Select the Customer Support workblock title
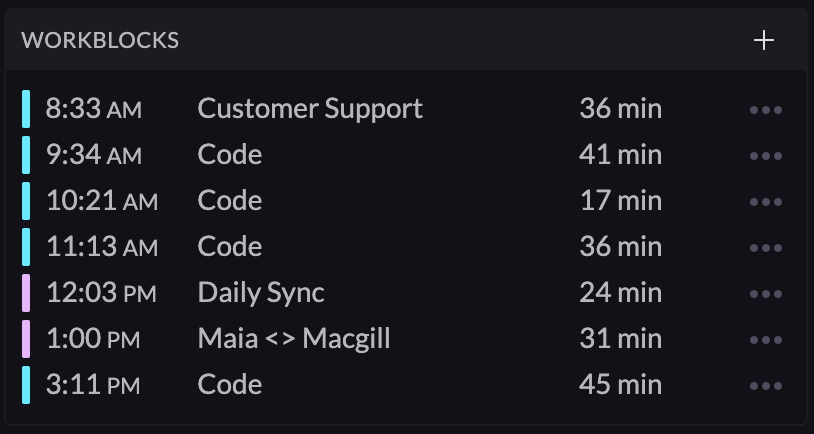This screenshot has width=814, height=434. point(310,108)
